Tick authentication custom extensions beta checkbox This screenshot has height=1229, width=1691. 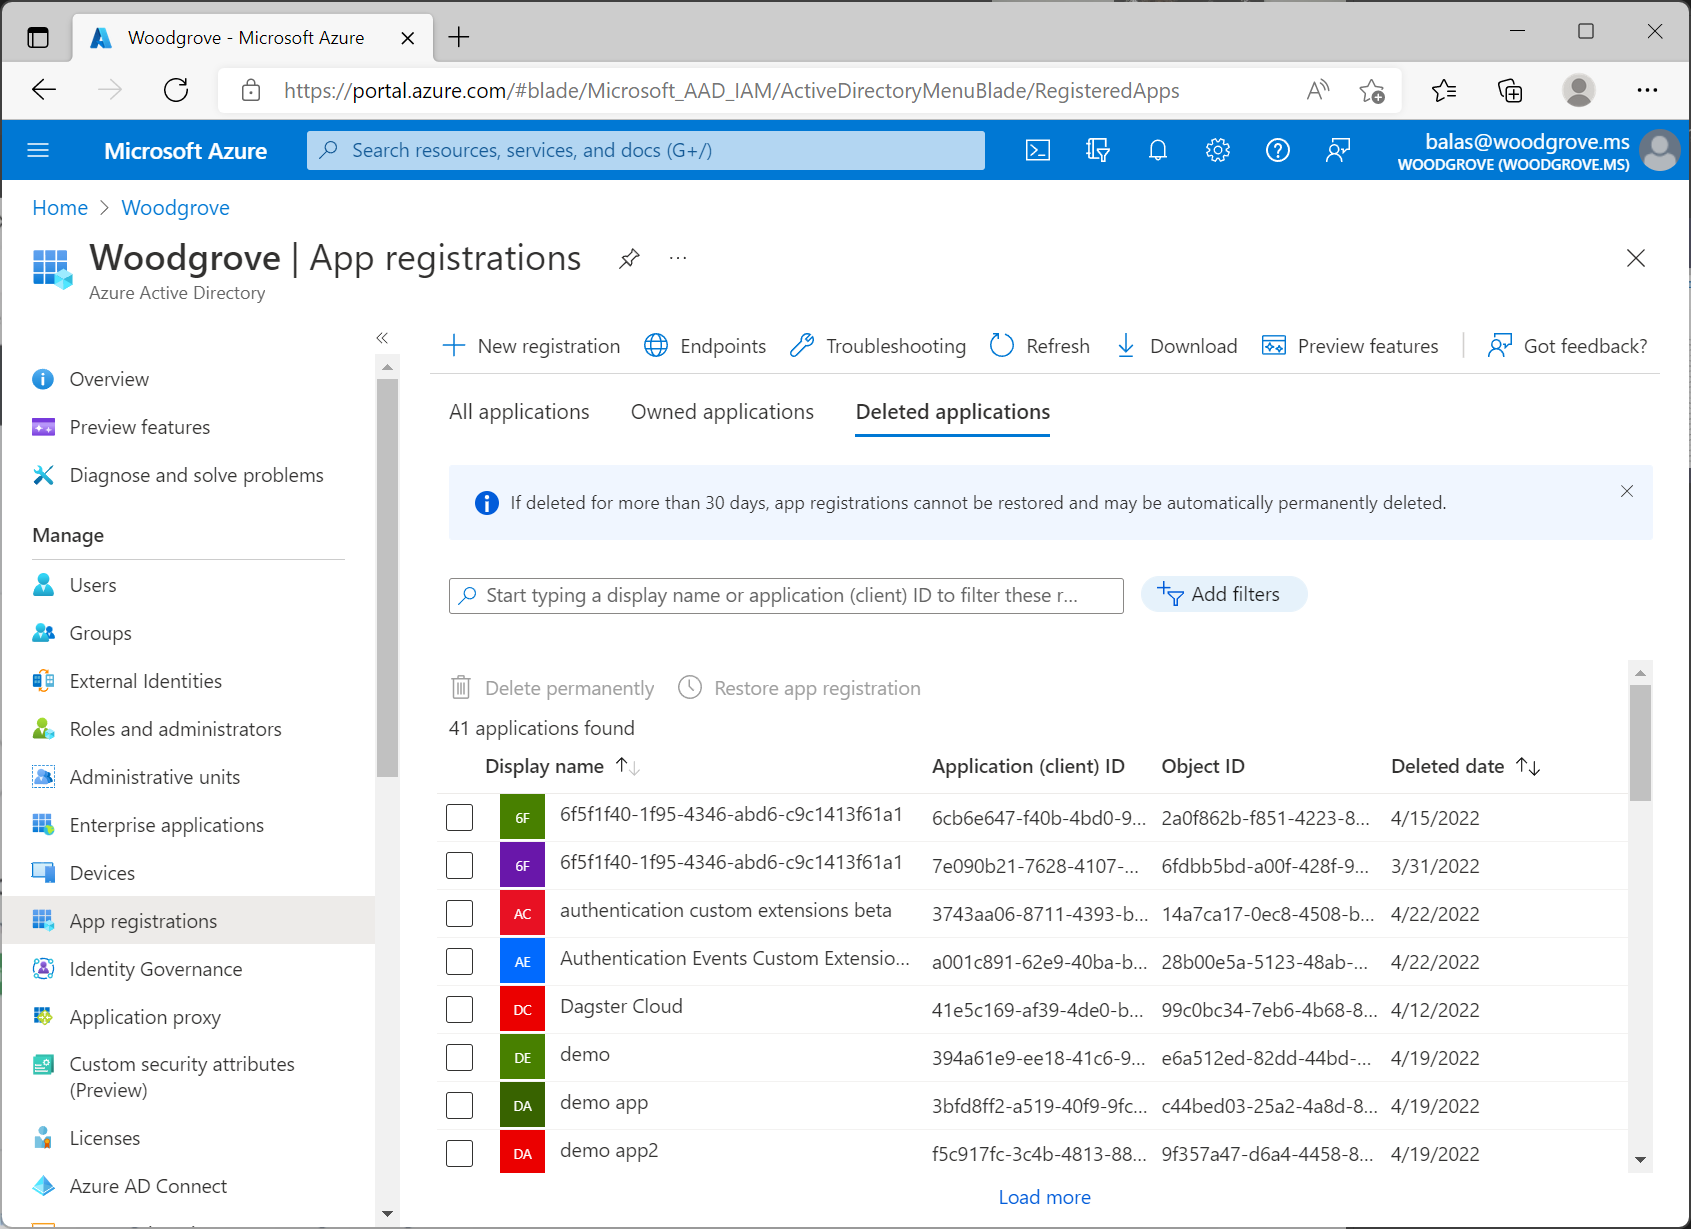tap(459, 914)
